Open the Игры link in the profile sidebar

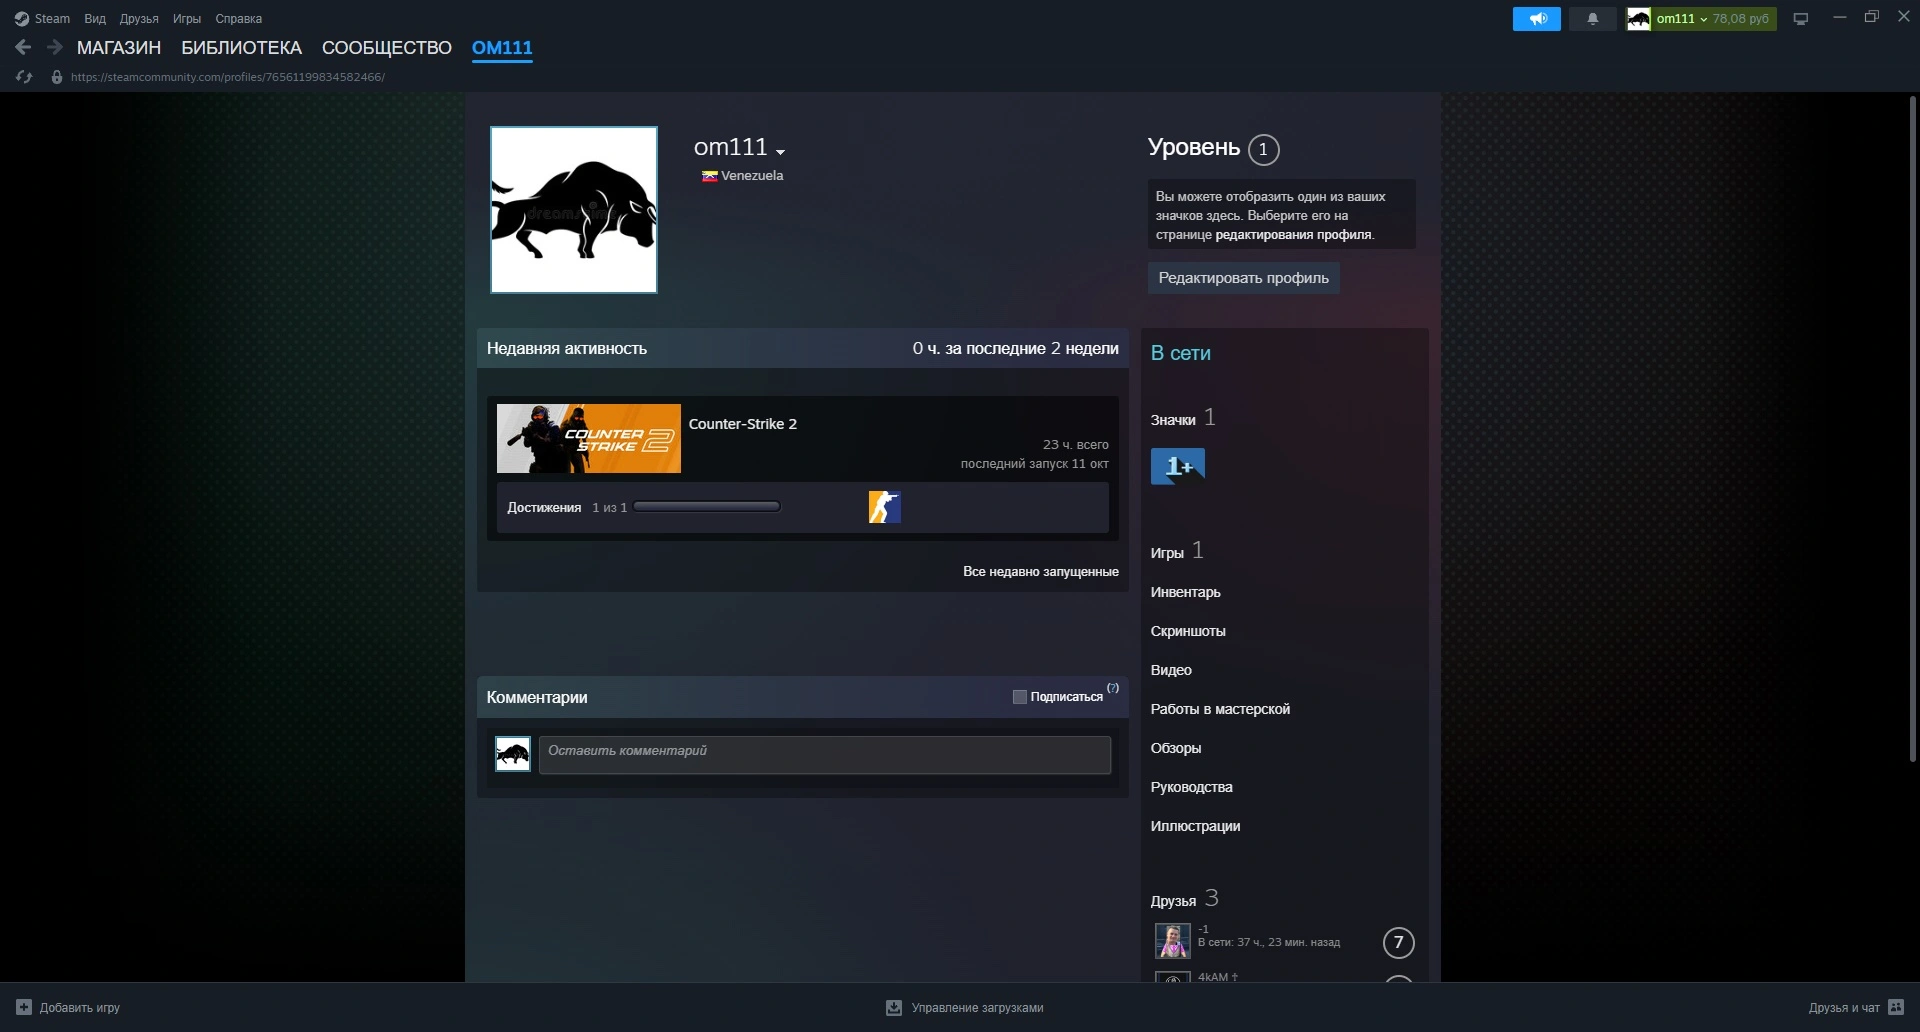point(1167,553)
